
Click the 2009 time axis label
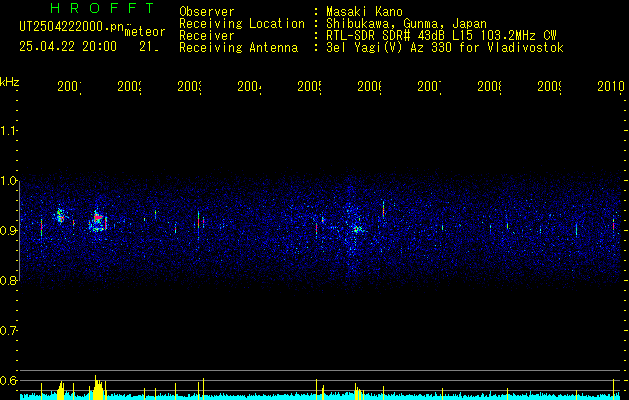tap(550, 86)
